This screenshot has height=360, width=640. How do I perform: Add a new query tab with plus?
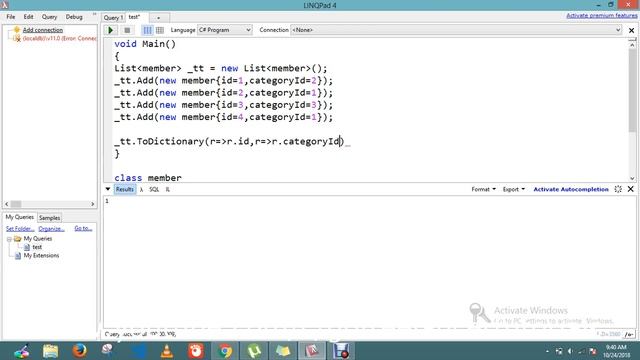(159, 18)
